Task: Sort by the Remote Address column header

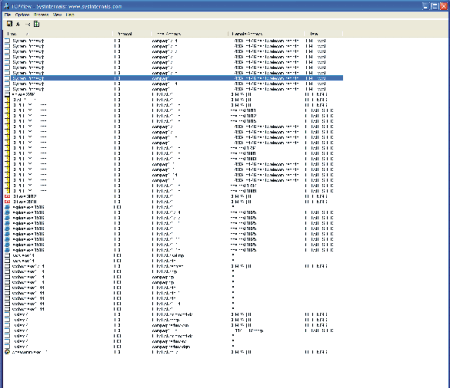Action: tap(266, 34)
